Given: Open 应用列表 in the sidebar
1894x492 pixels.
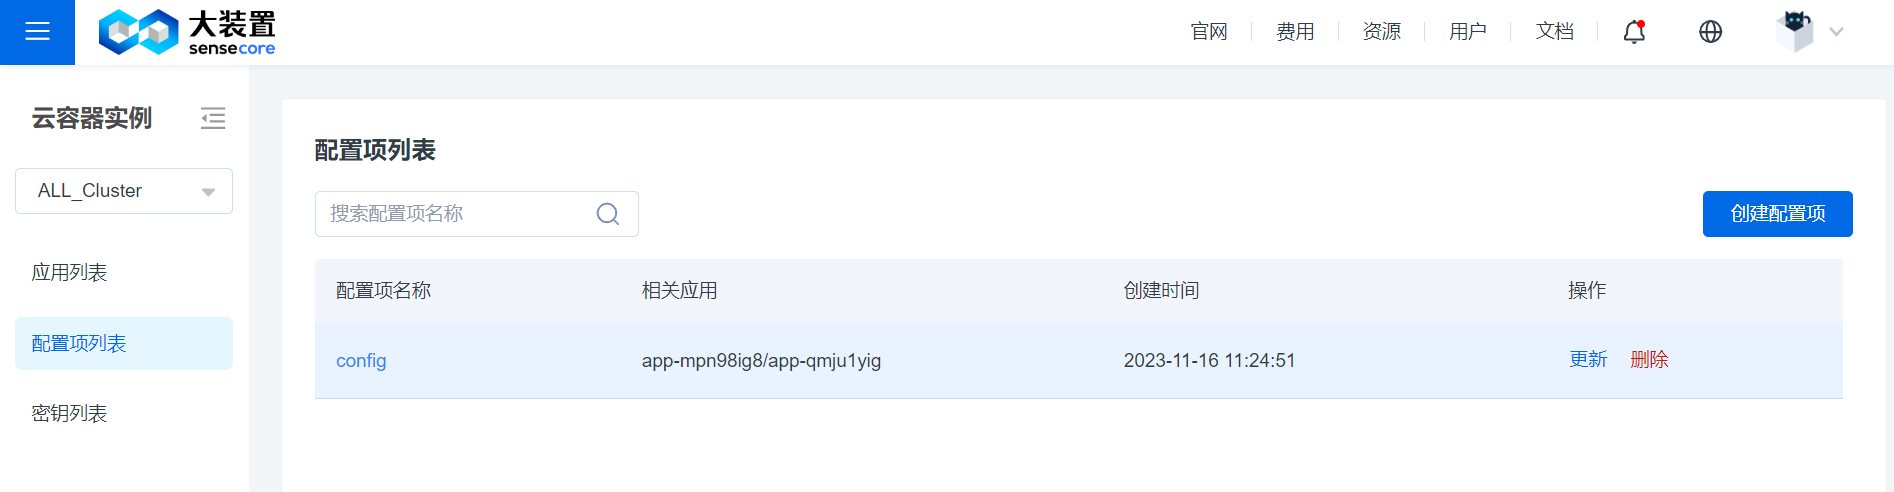Looking at the screenshot, I should coord(70,273).
